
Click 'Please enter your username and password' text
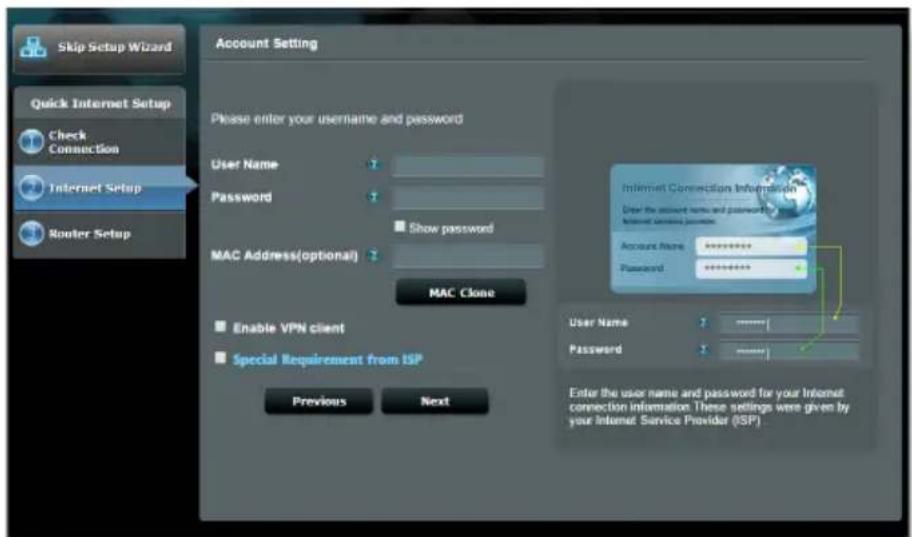pyautogui.click(x=337, y=119)
